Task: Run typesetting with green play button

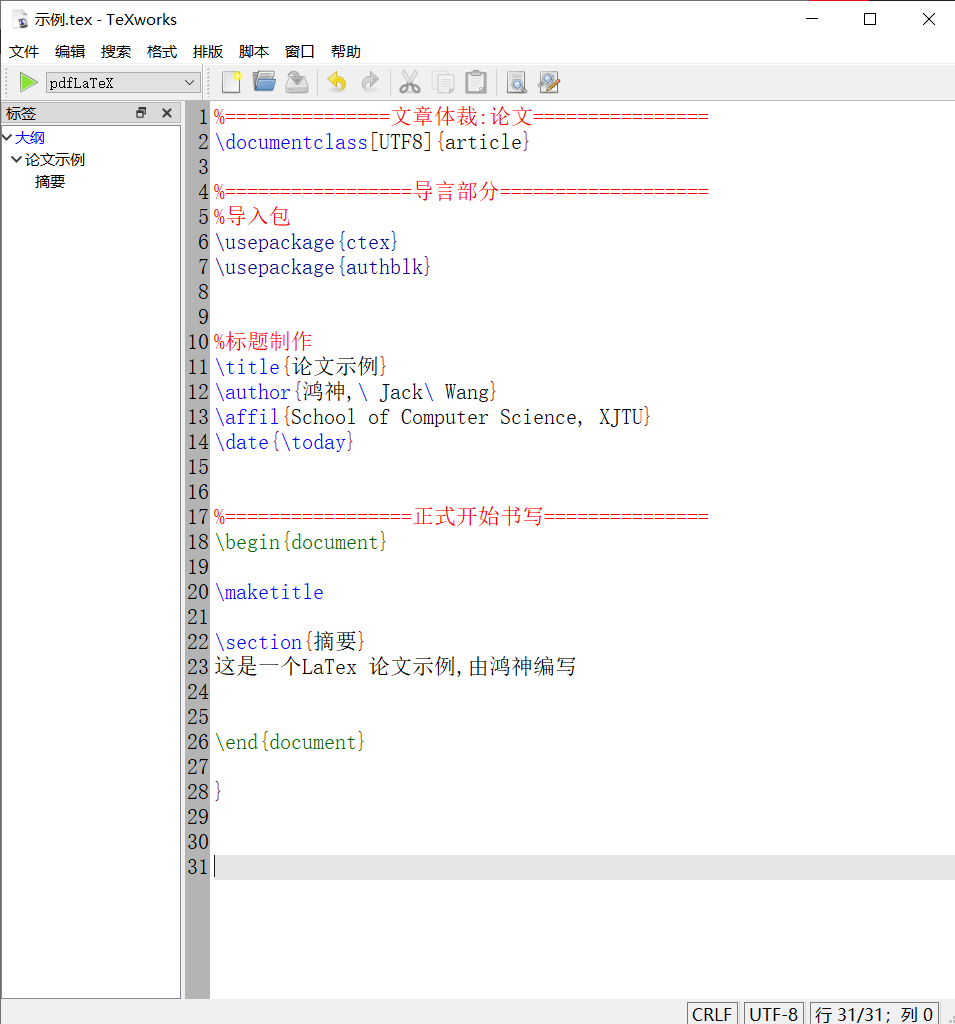Action: click(x=28, y=82)
